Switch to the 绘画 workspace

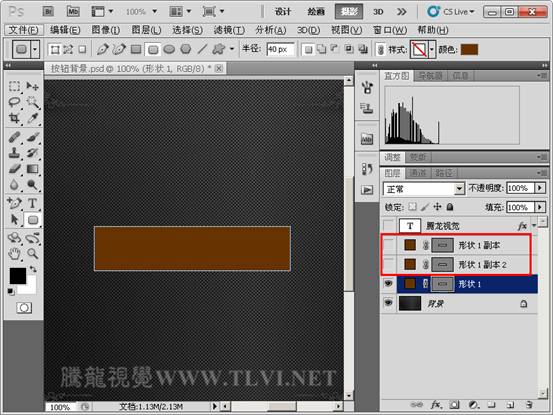[316, 12]
